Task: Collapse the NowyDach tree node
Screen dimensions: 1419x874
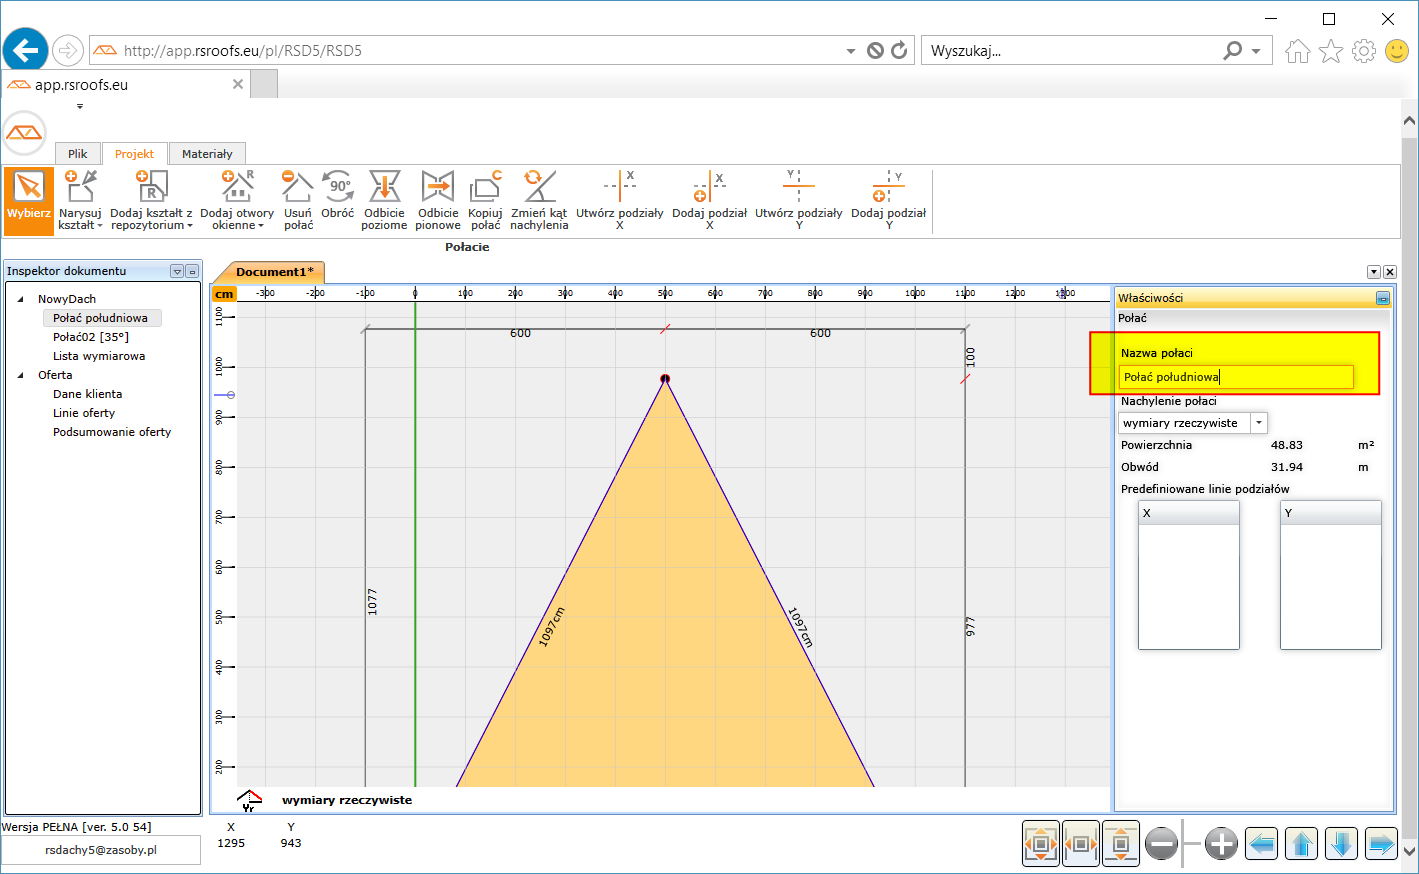Action: (21, 299)
